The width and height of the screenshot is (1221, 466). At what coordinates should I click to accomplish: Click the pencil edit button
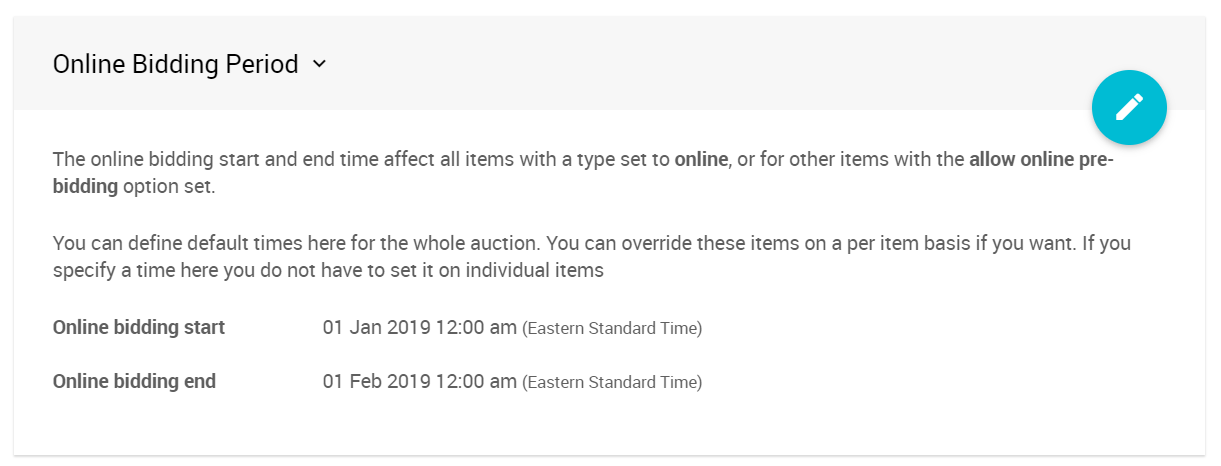click(1129, 107)
